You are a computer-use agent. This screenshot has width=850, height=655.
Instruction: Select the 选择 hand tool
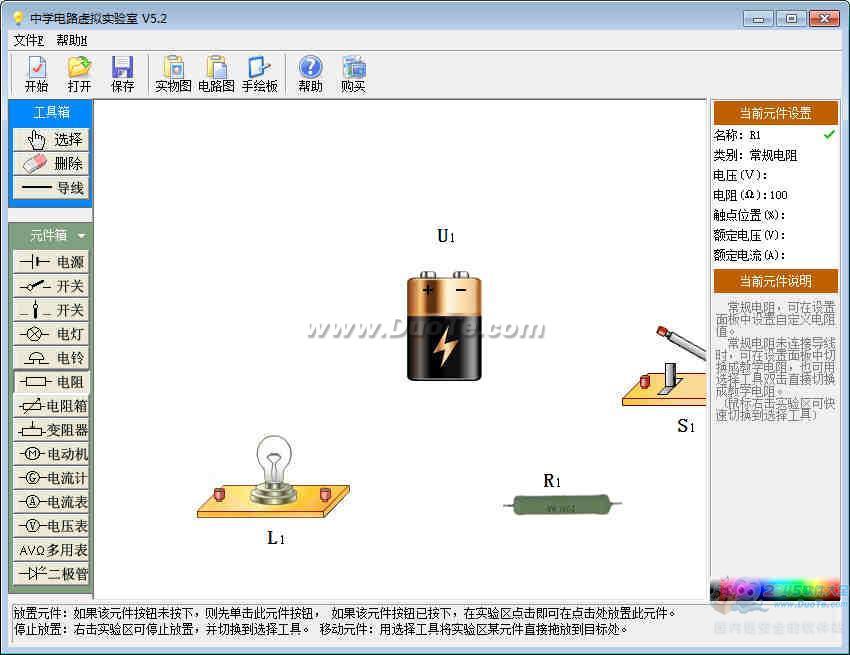[51, 140]
